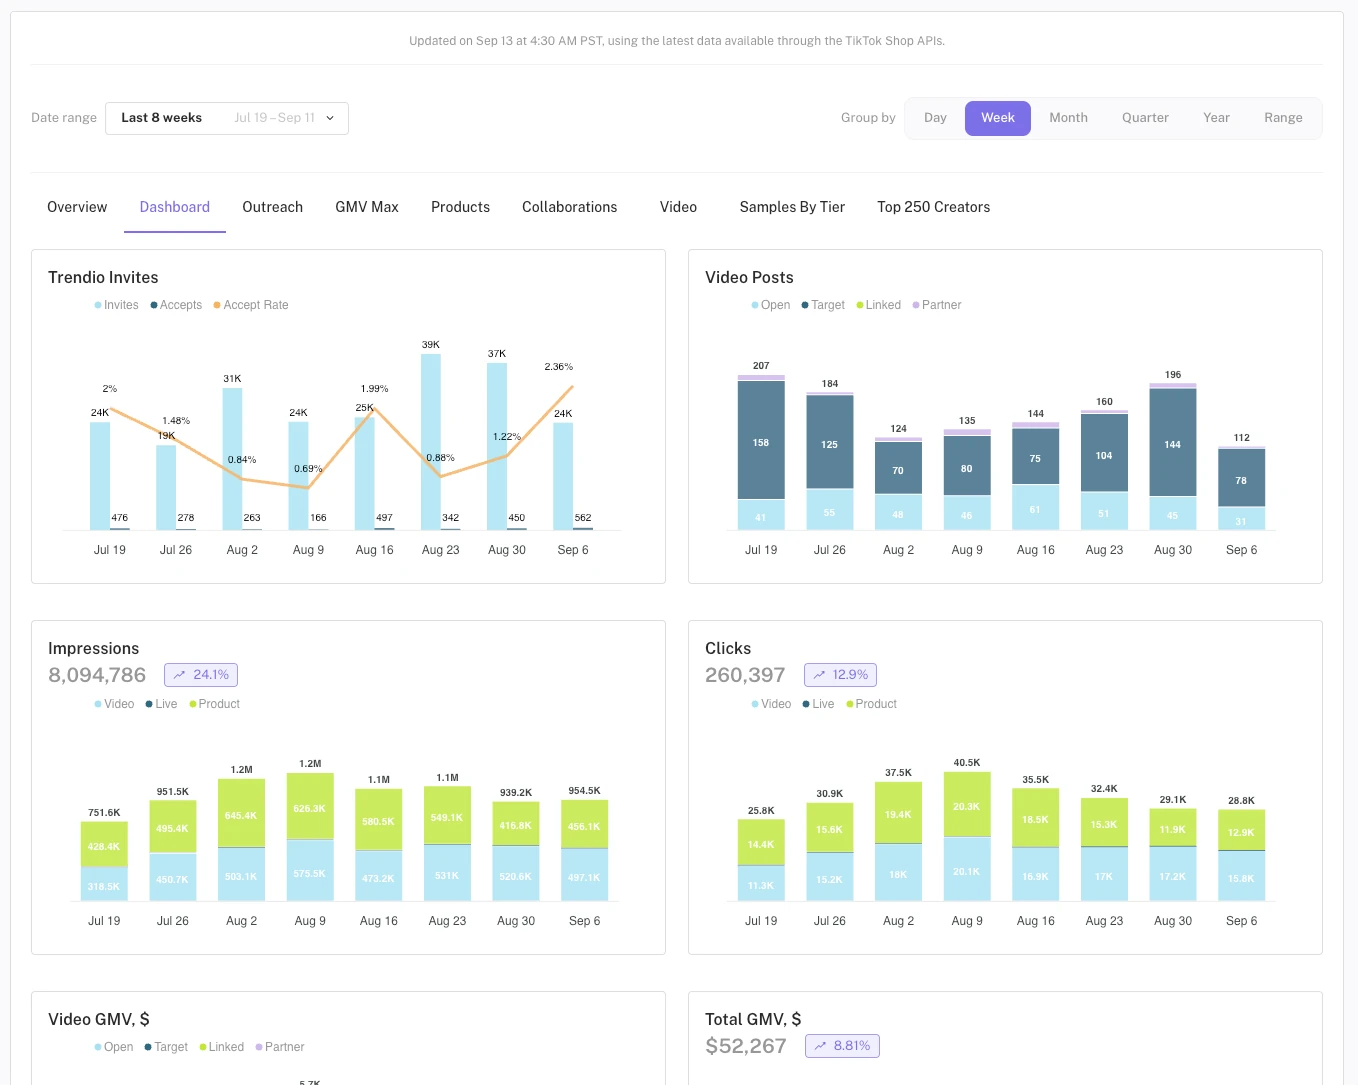Open Samples By Tier tab
This screenshot has width=1358, height=1085.
[x=792, y=207]
